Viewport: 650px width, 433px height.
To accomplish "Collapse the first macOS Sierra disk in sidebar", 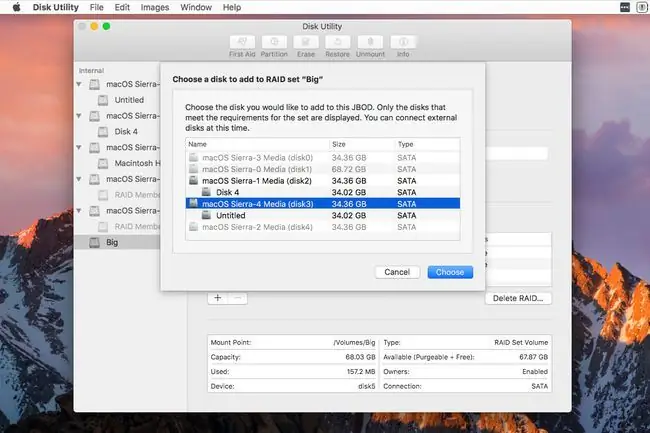I will click(x=79, y=84).
